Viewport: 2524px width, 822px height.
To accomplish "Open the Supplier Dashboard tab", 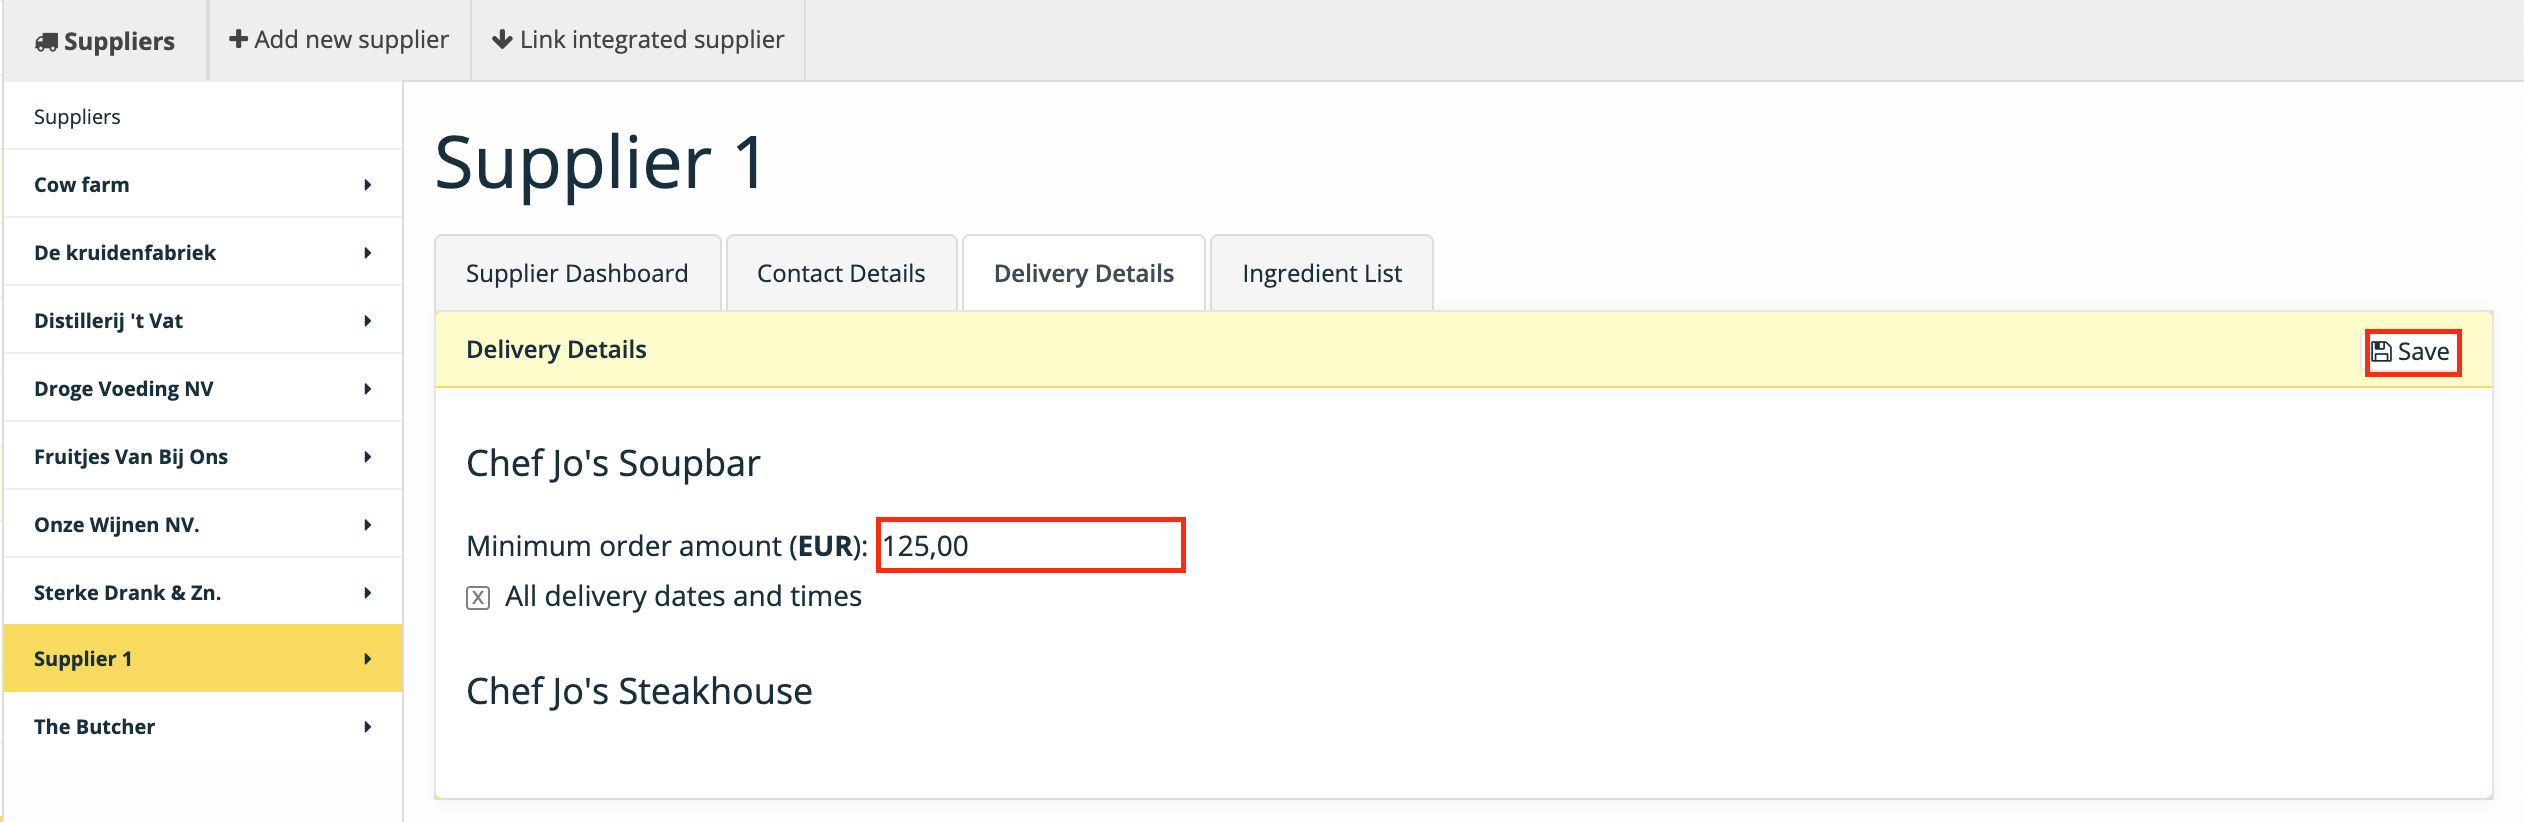I will tap(577, 273).
